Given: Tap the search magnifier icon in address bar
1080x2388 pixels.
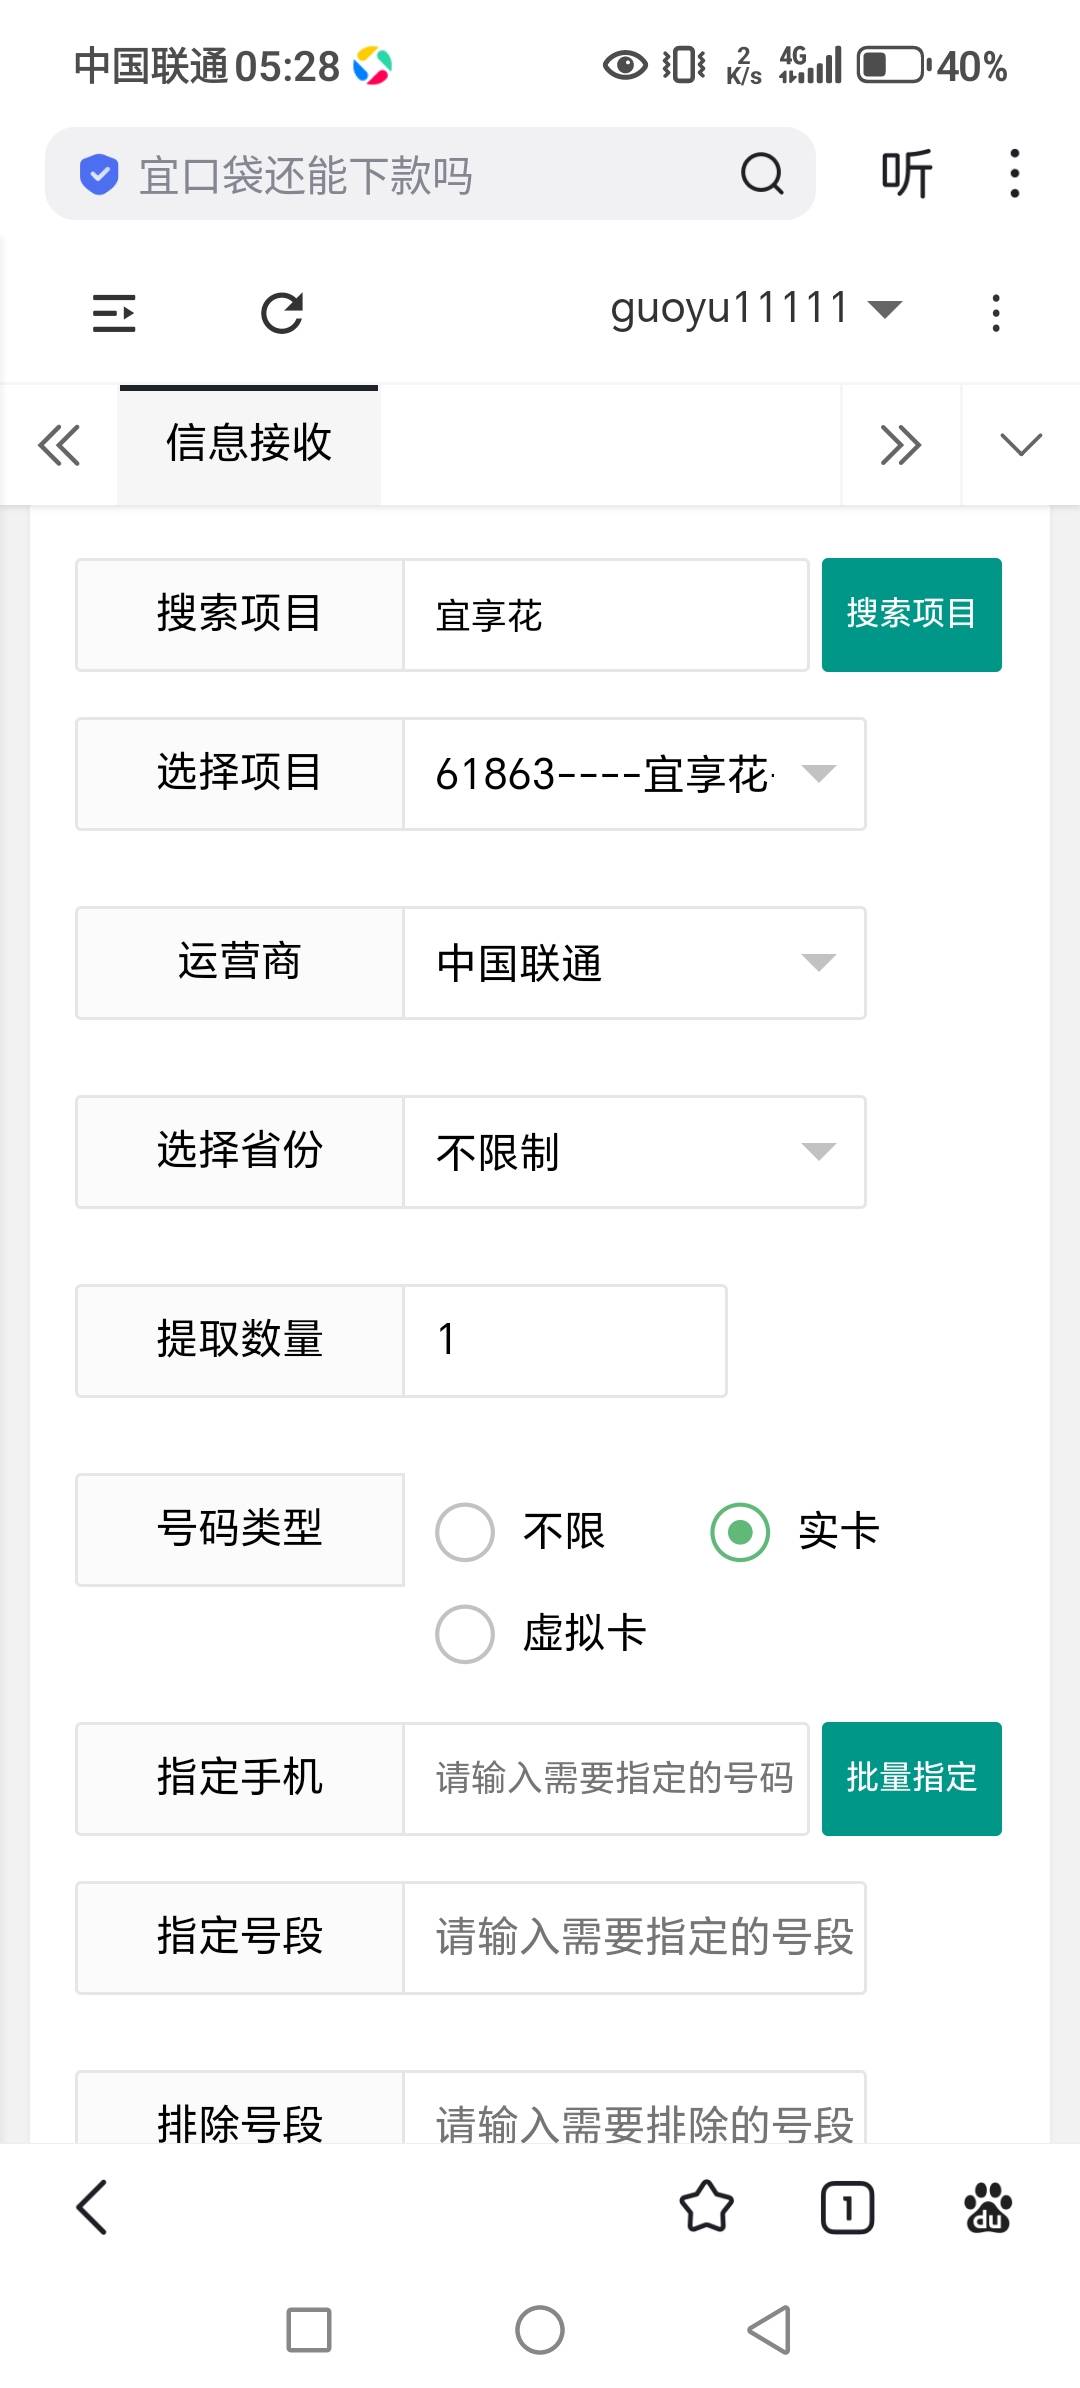Looking at the screenshot, I should [x=762, y=174].
